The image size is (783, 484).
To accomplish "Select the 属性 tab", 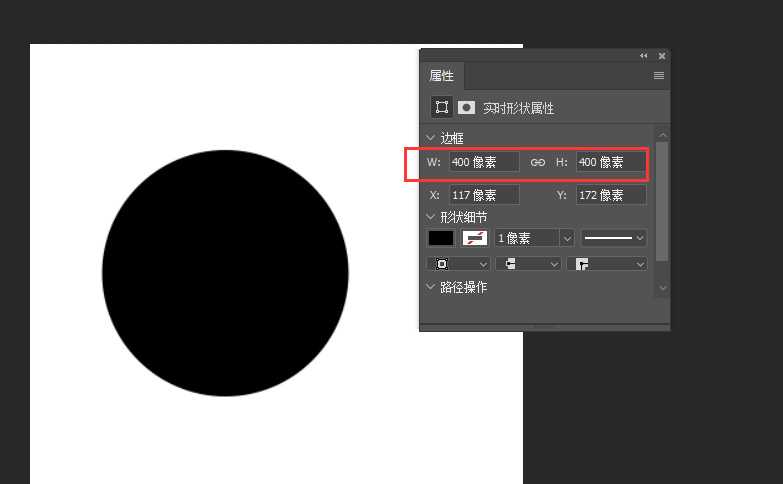I will [441, 76].
